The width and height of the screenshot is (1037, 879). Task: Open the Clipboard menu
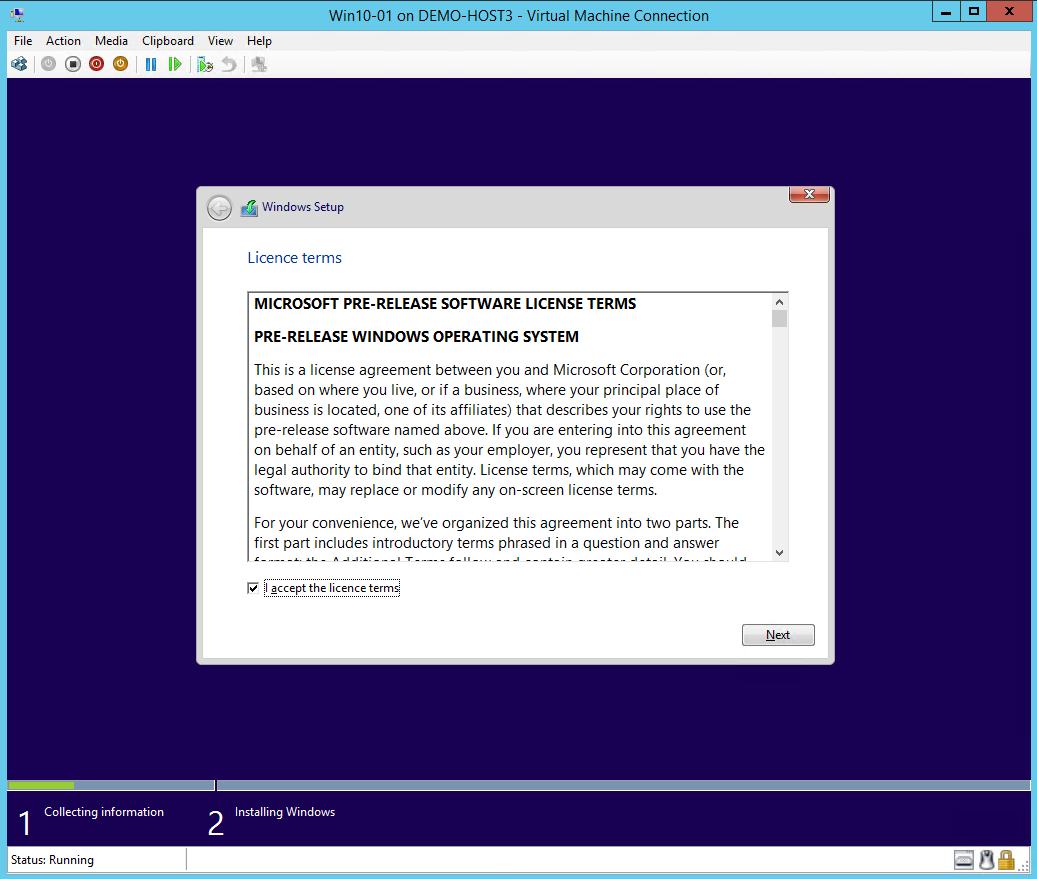point(168,41)
